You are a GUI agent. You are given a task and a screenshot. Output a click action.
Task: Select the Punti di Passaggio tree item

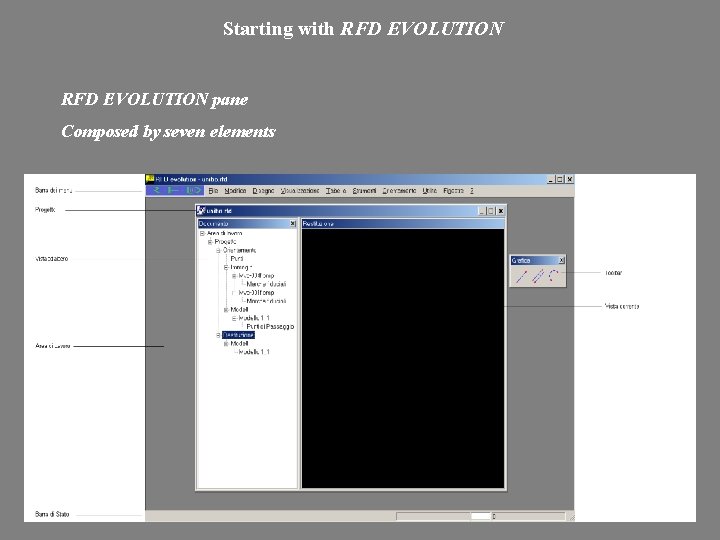tap(270, 326)
